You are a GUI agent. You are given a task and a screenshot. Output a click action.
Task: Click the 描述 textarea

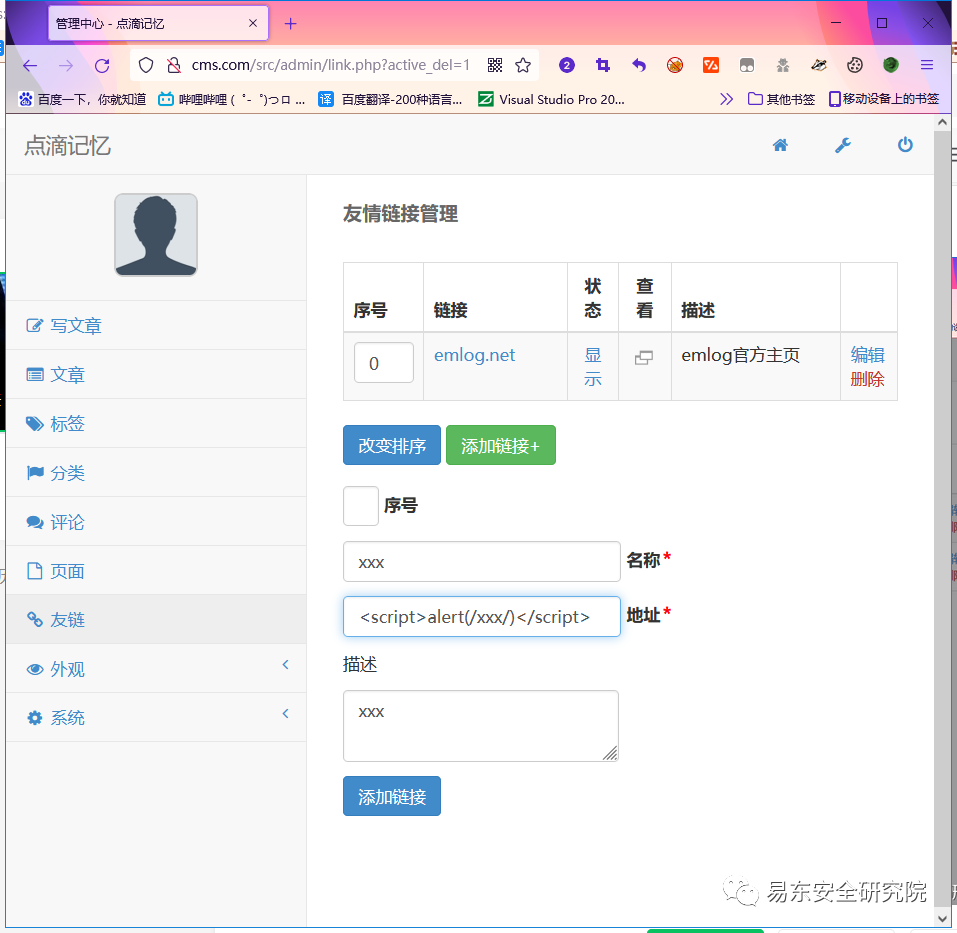pyautogui.click(x=481, y=726)
